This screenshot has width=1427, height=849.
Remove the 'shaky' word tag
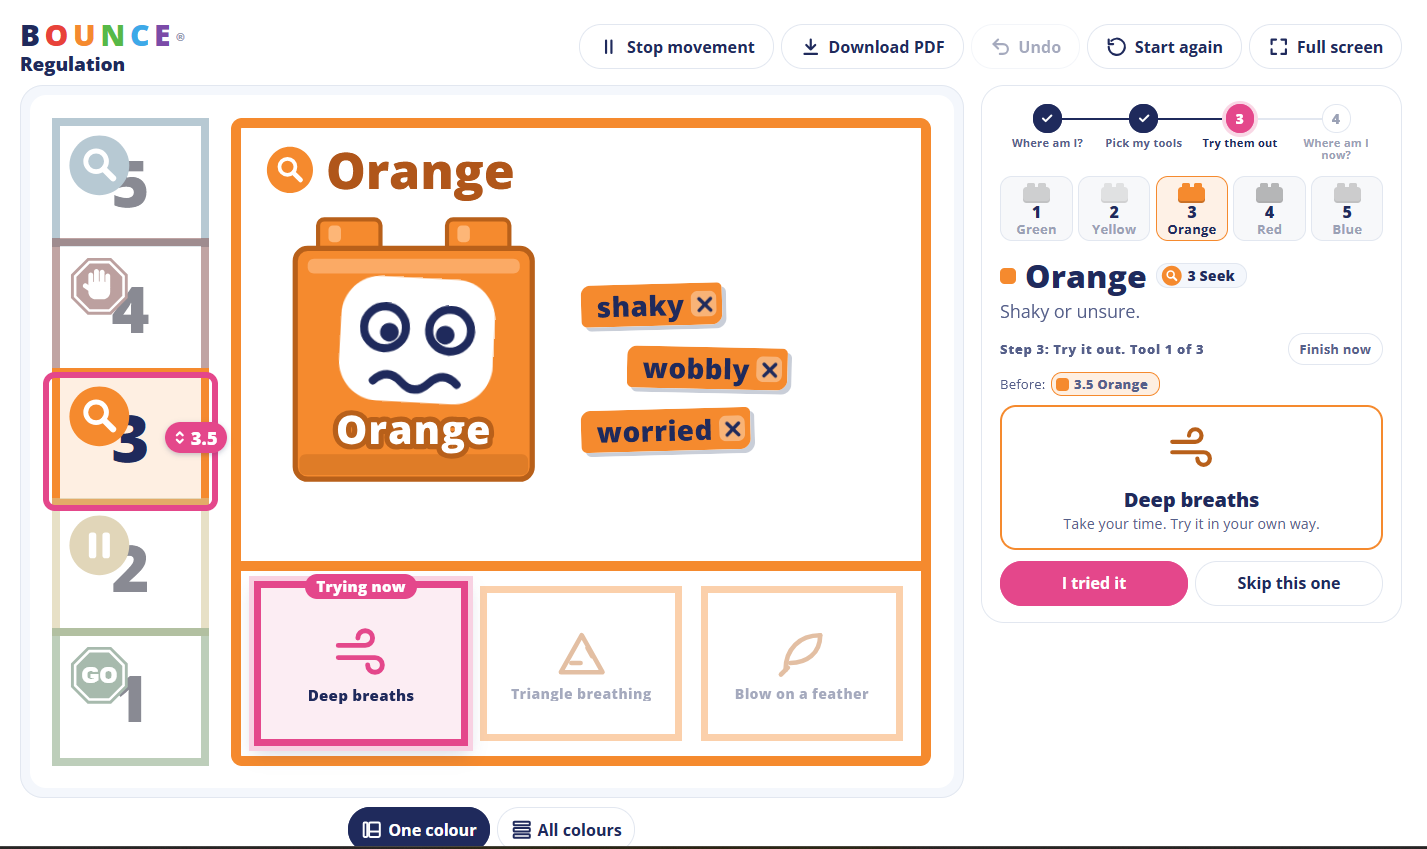tap(705, 305)
